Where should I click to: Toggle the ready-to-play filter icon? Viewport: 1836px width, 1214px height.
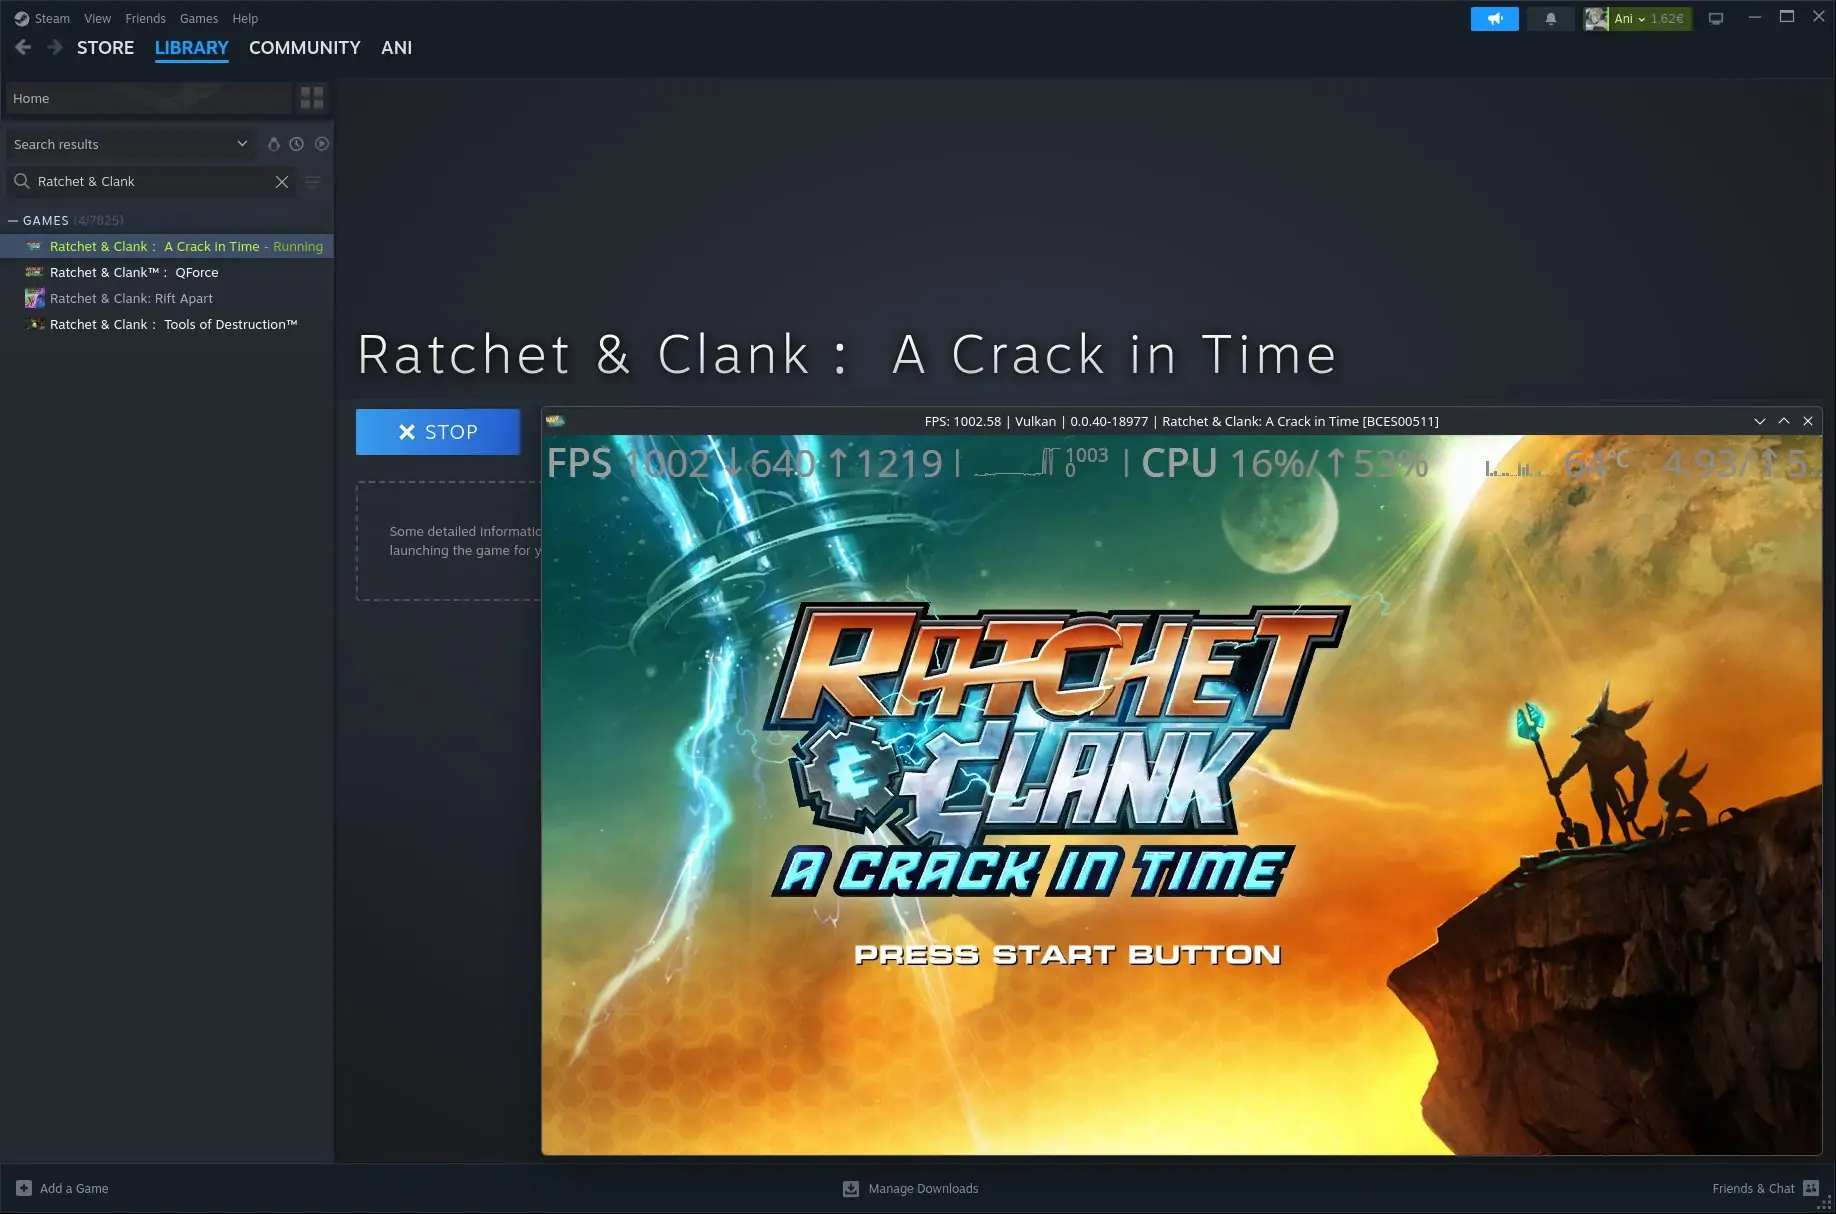322,144
